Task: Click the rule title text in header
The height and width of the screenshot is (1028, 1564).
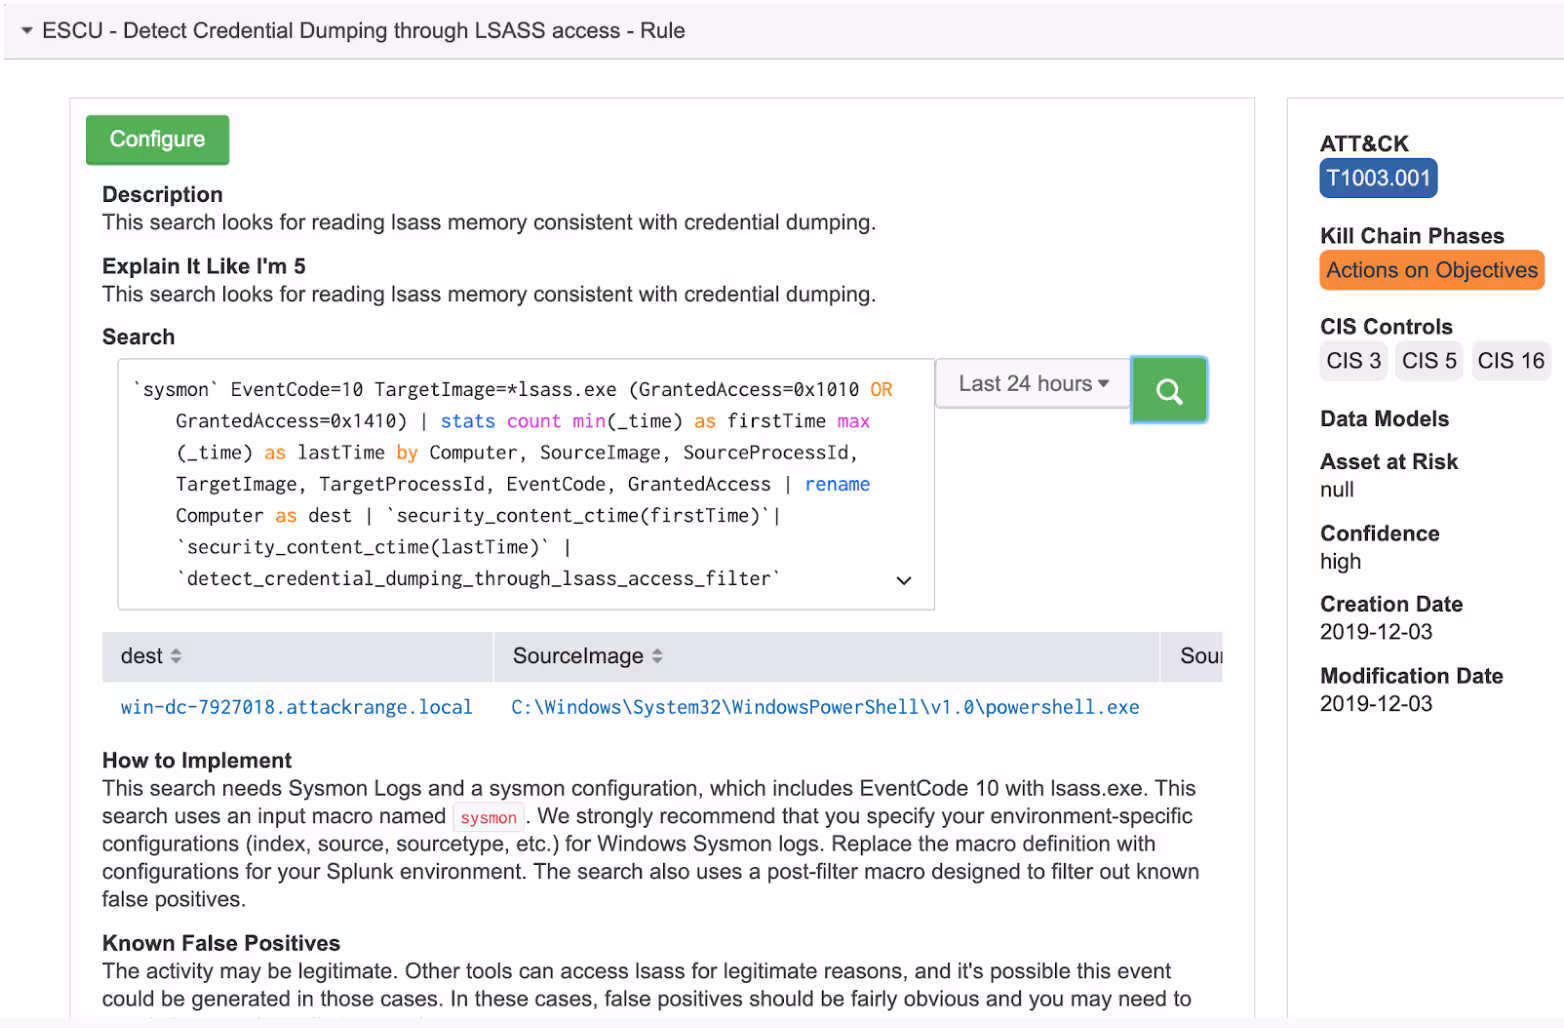Action: pyautogui.click(x=363, y=31)
